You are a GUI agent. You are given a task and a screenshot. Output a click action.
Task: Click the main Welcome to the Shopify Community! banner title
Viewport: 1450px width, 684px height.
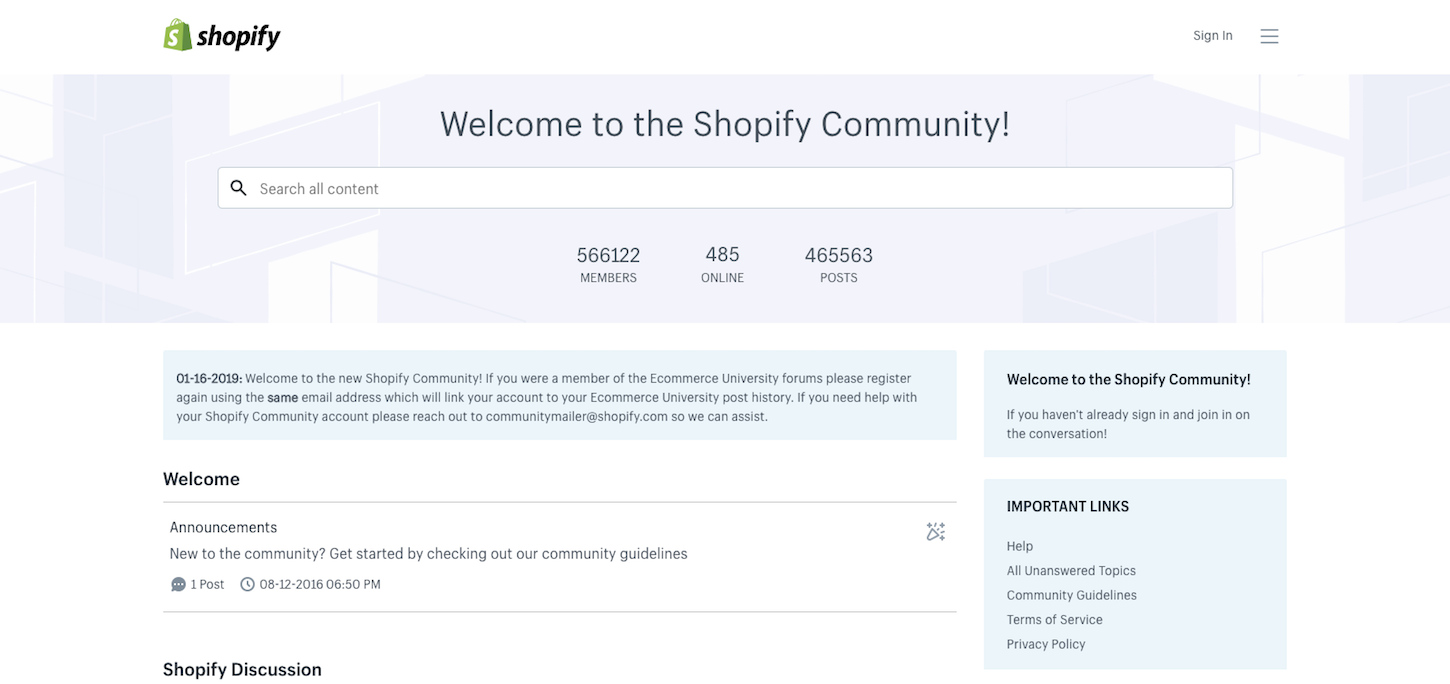(725, 124)
